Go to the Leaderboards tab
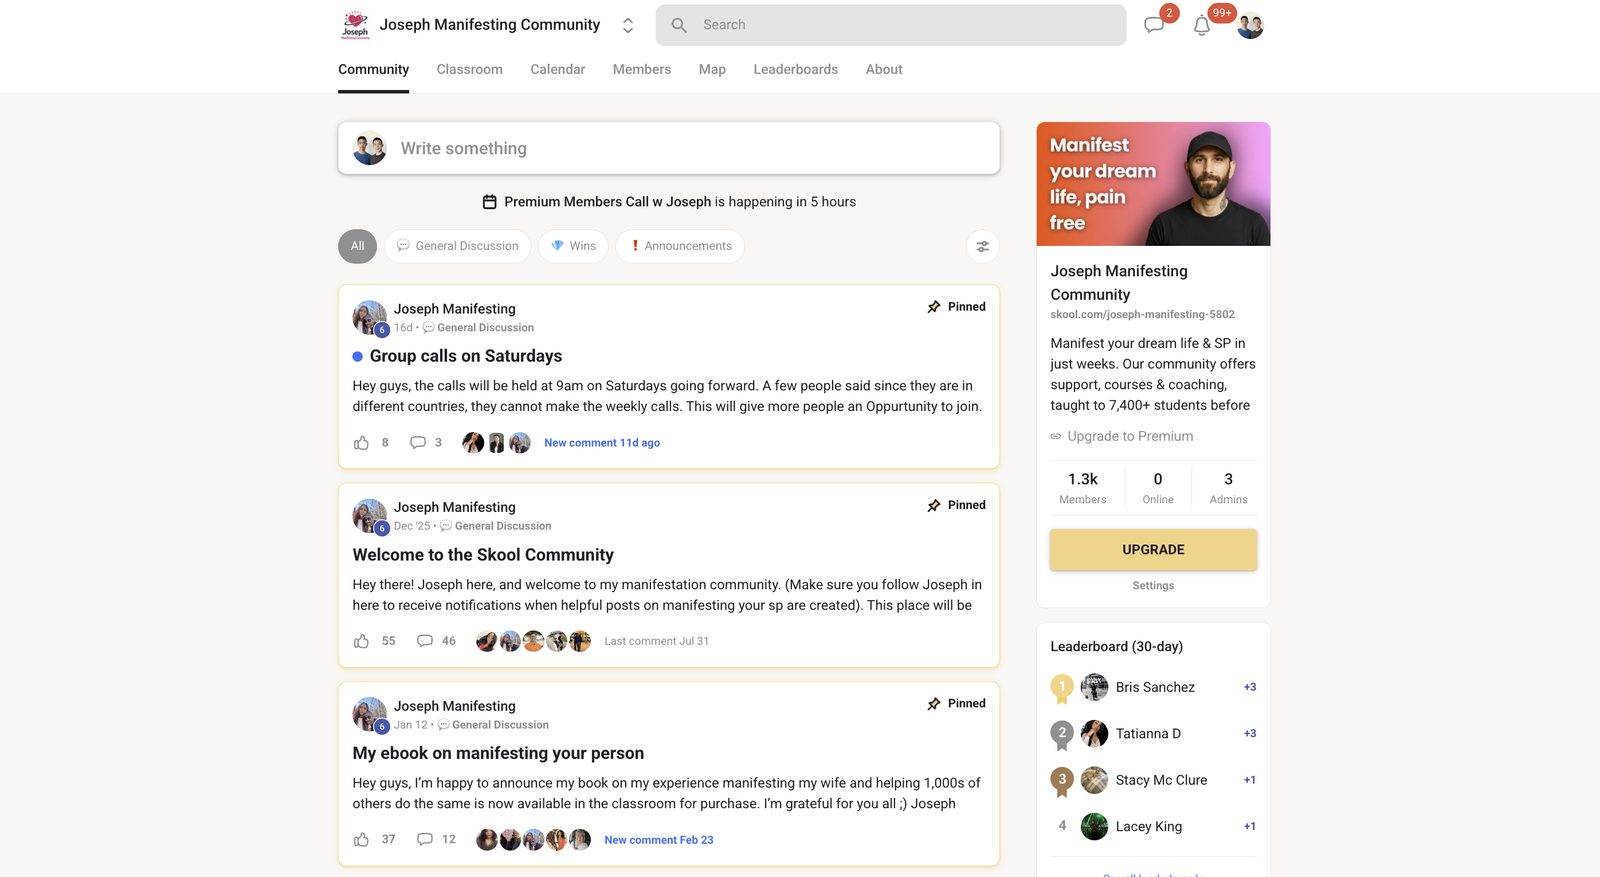Viewport: 1600px width, 877px height. click(796, 69)
